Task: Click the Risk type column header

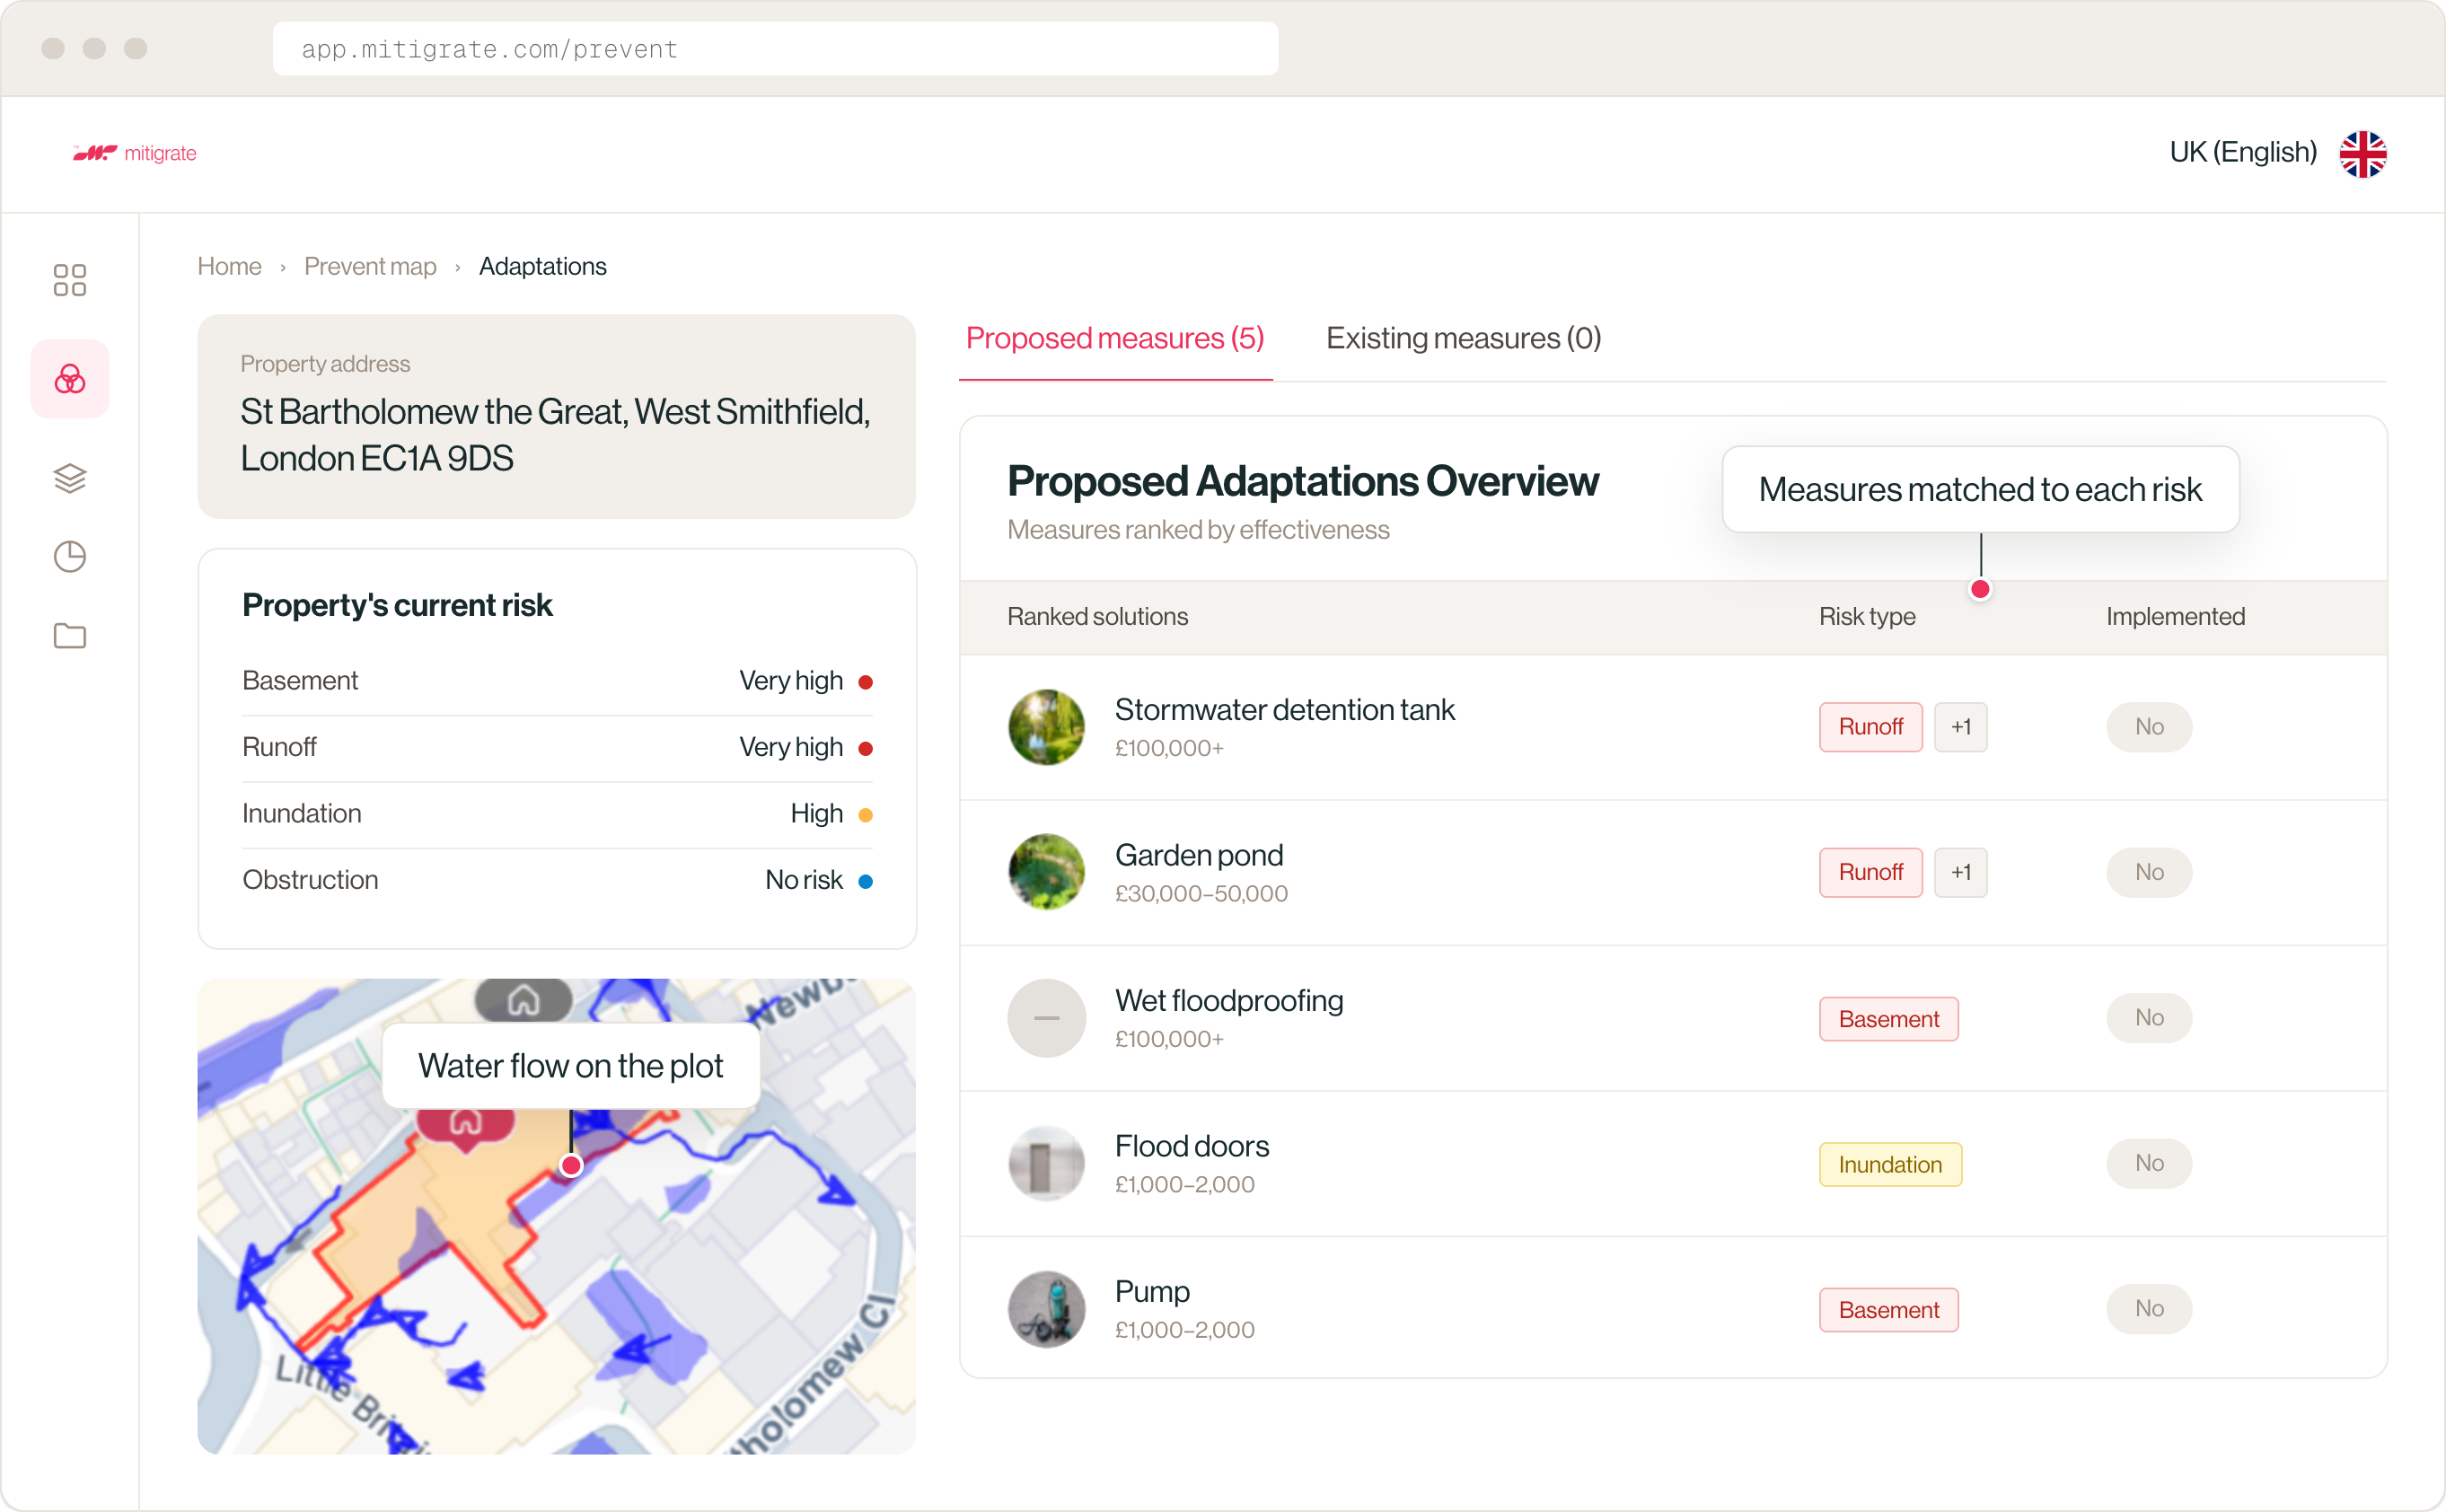Action: [1866, 616]
